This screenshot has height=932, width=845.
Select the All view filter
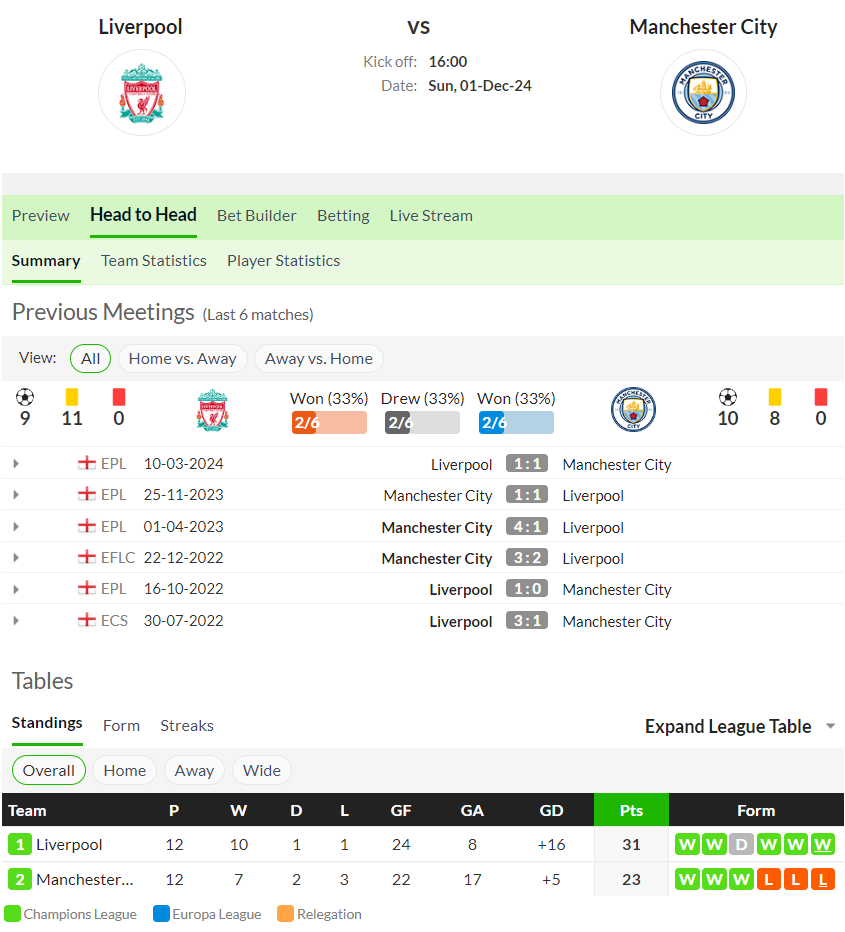(x=90, y=358)
